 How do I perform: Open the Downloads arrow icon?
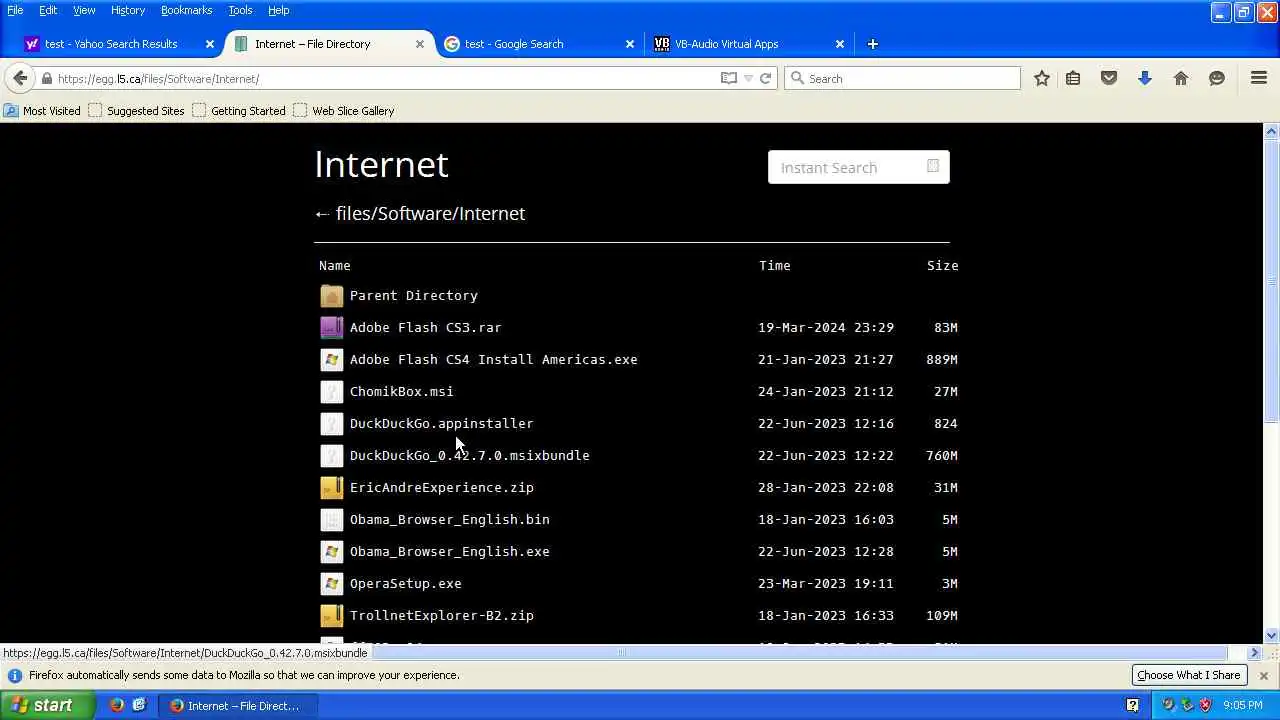(x=1145, y=78)
